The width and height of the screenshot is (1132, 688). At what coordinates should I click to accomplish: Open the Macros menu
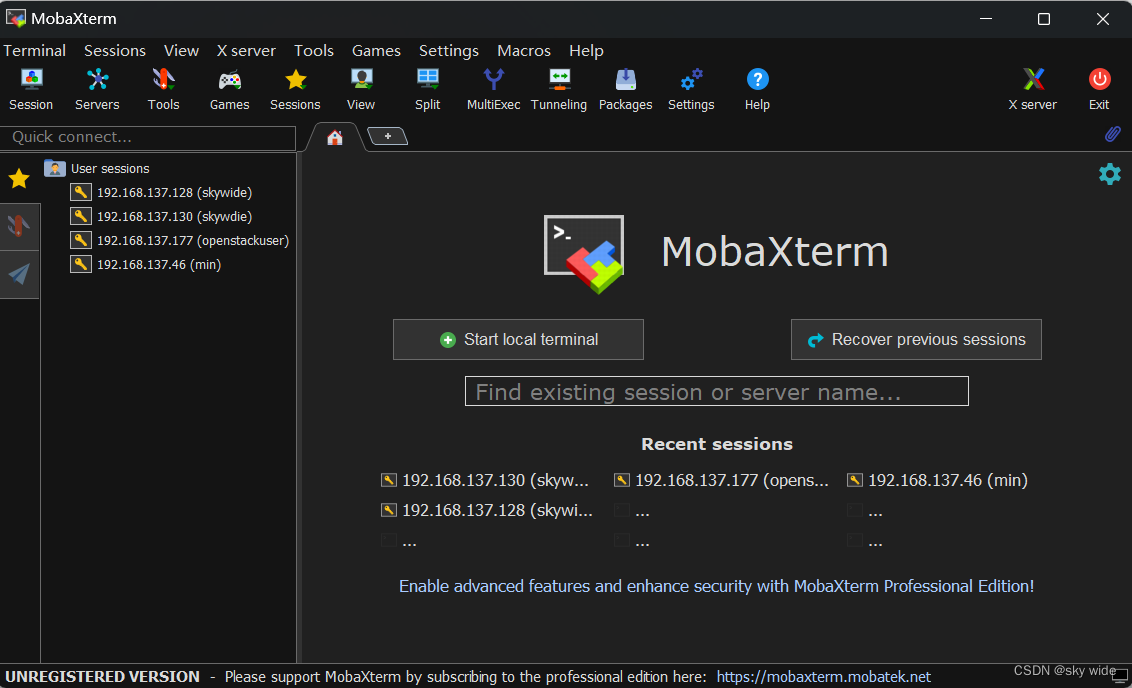[524, 51]
